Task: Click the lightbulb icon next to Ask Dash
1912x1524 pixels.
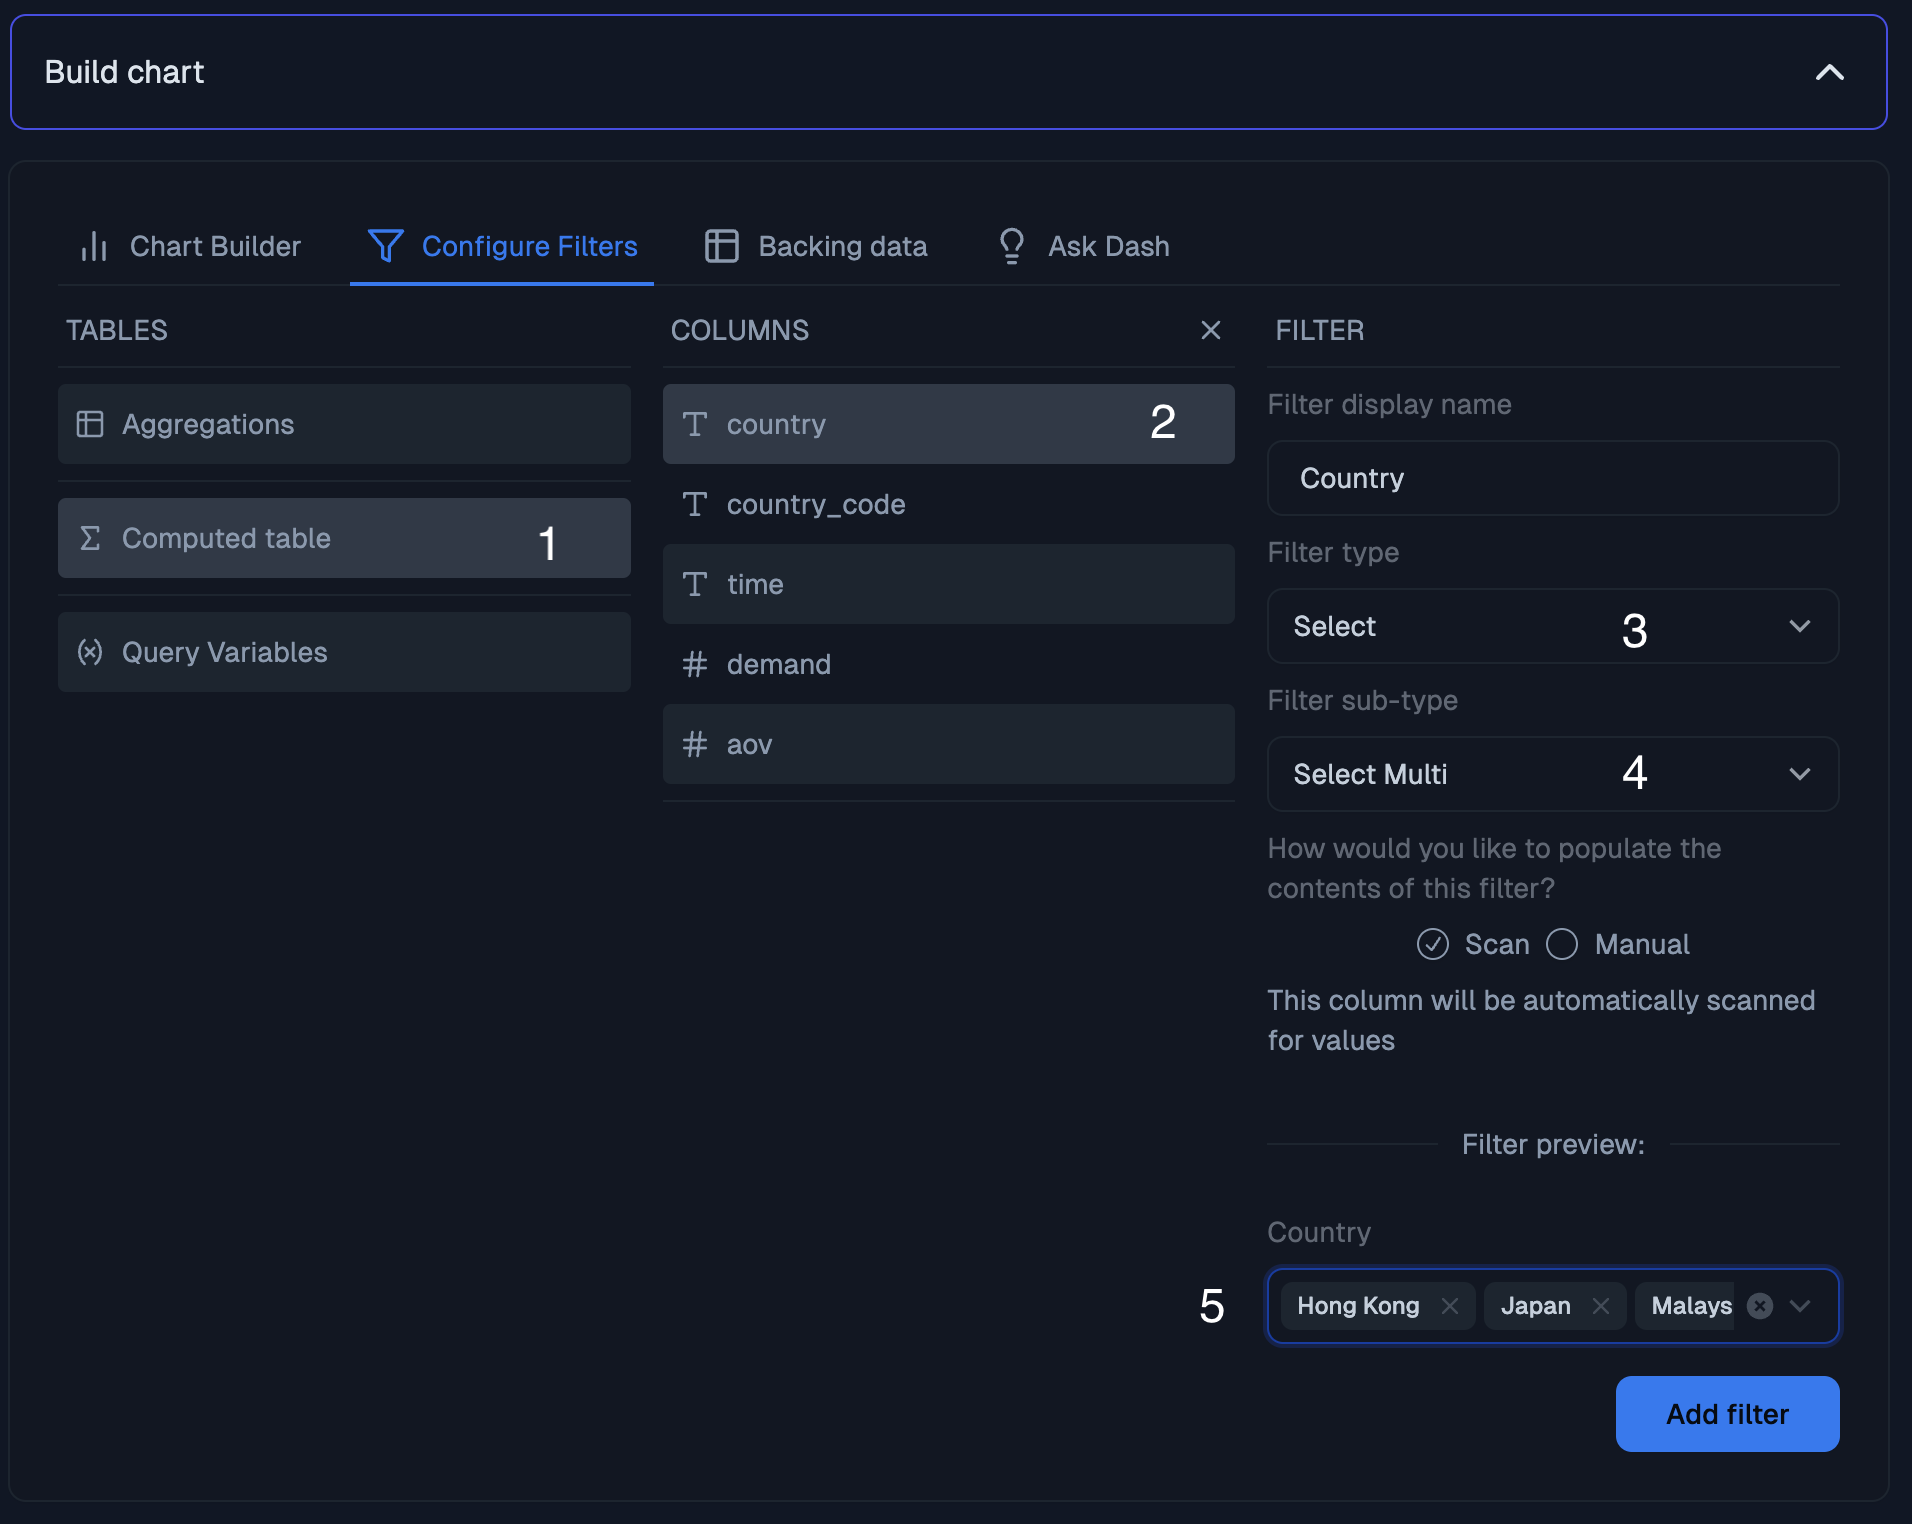Action: point(1012,246)
